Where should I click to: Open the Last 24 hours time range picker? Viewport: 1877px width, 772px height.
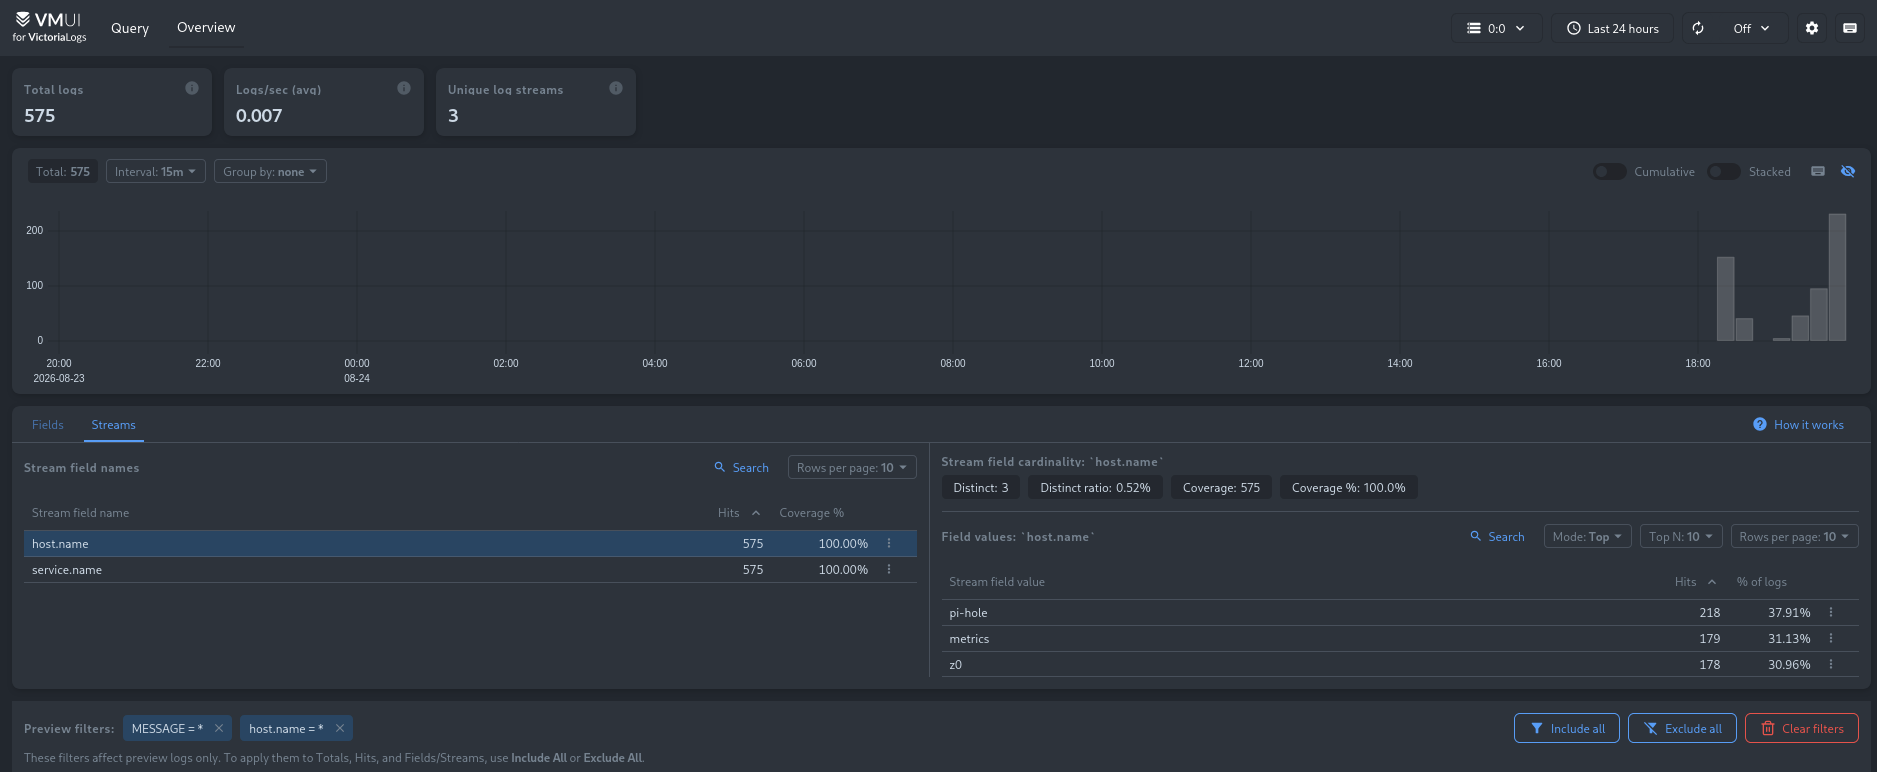(x=1612, y=28)
